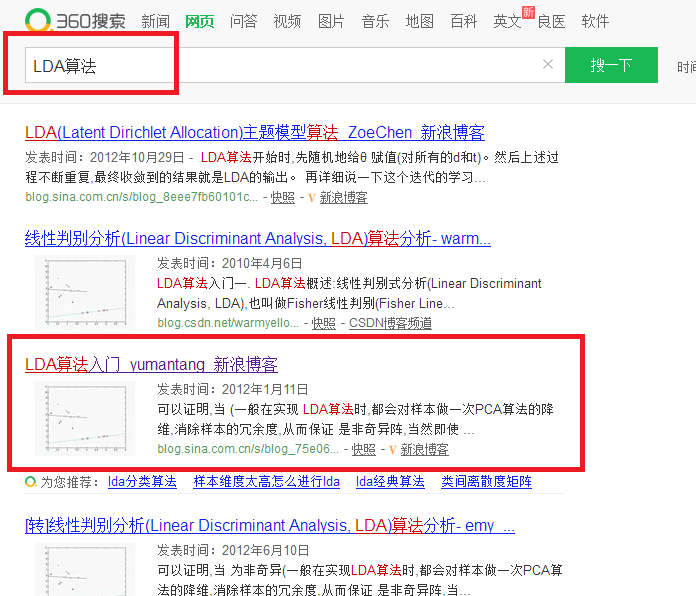Open the 新闻 tab
The height and width of the screenshot is (596, 696).
click(155, 21)
